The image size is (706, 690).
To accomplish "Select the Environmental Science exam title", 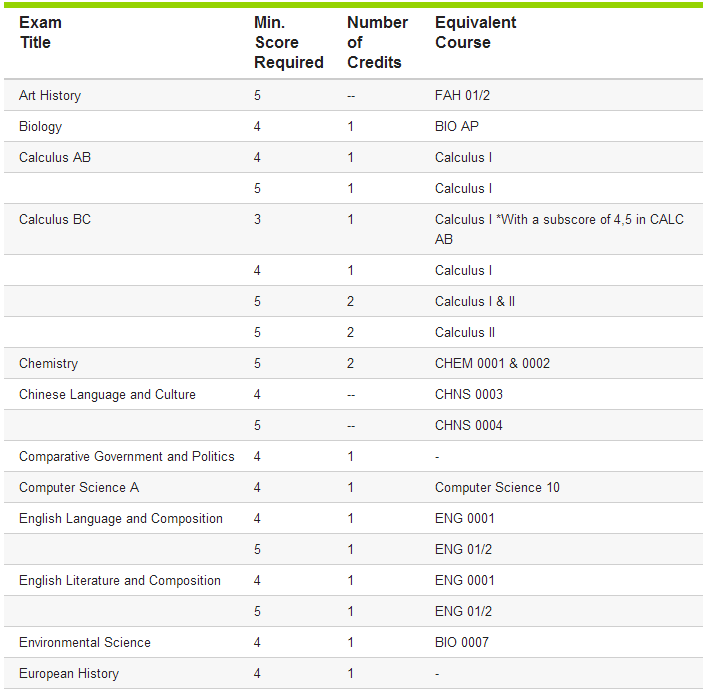I will tap(85, 643).
